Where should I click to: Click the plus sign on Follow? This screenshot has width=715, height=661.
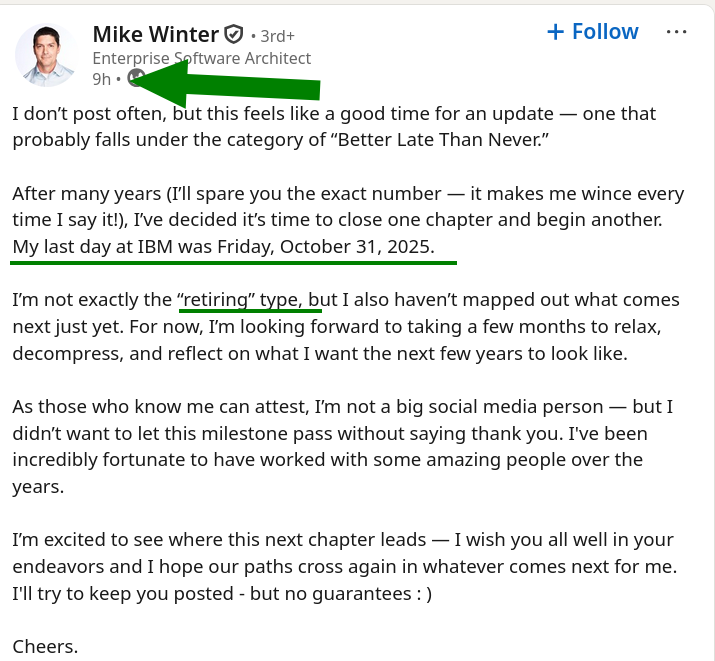[x=556, y=32]
